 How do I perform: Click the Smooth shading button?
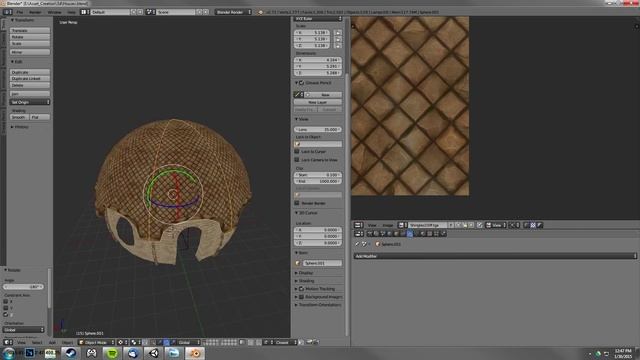point(20,117)
